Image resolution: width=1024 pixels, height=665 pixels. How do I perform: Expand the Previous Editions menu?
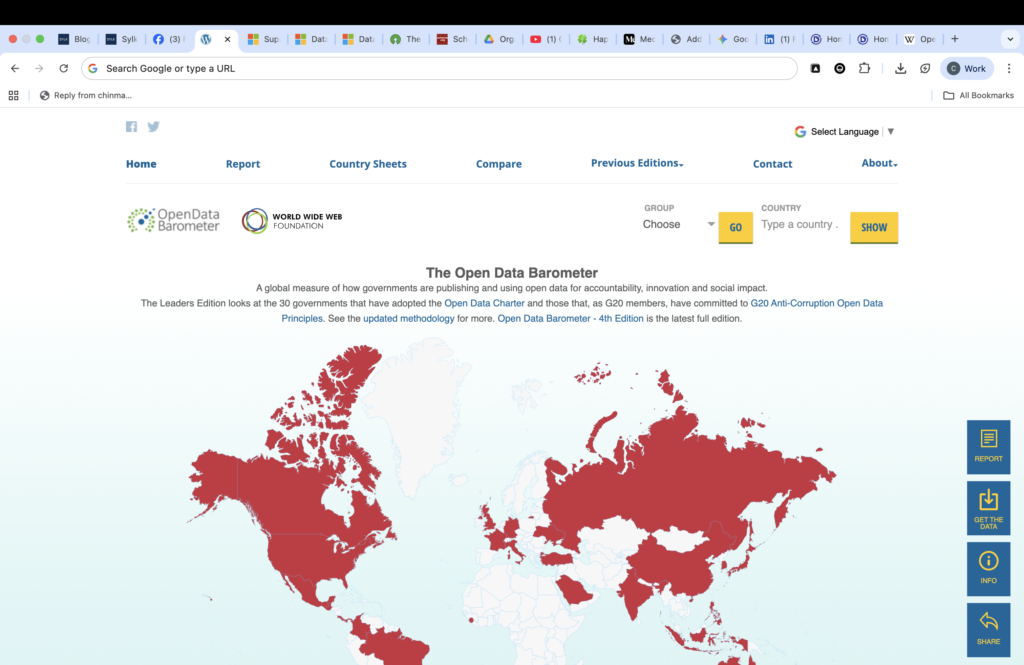coord(636,163)
